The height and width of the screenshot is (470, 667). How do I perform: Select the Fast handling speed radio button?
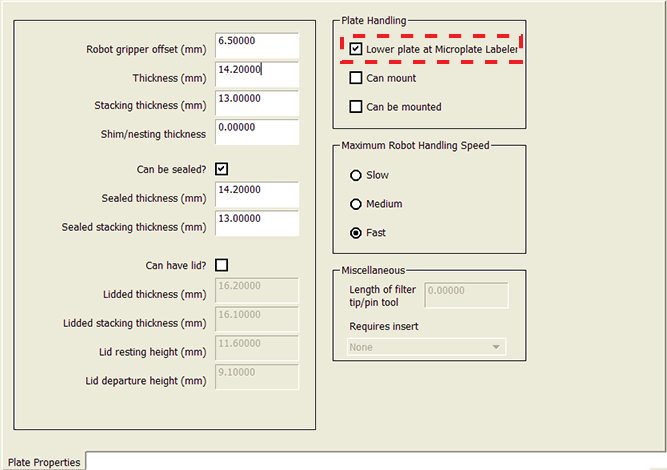[x=355, y=233]
